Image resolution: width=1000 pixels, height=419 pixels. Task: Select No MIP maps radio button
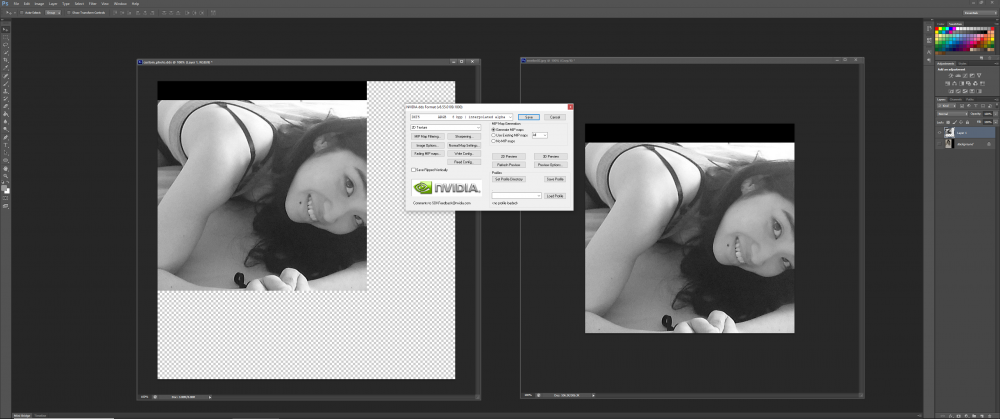tap(494, 141)
